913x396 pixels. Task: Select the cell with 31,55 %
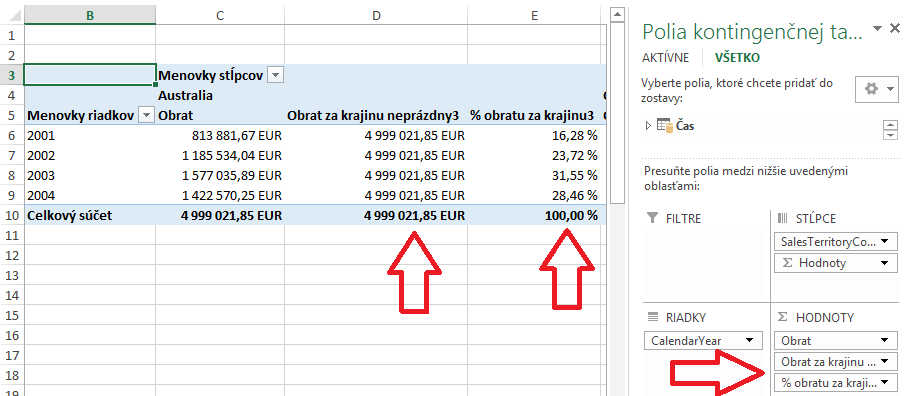coord(535,175)
